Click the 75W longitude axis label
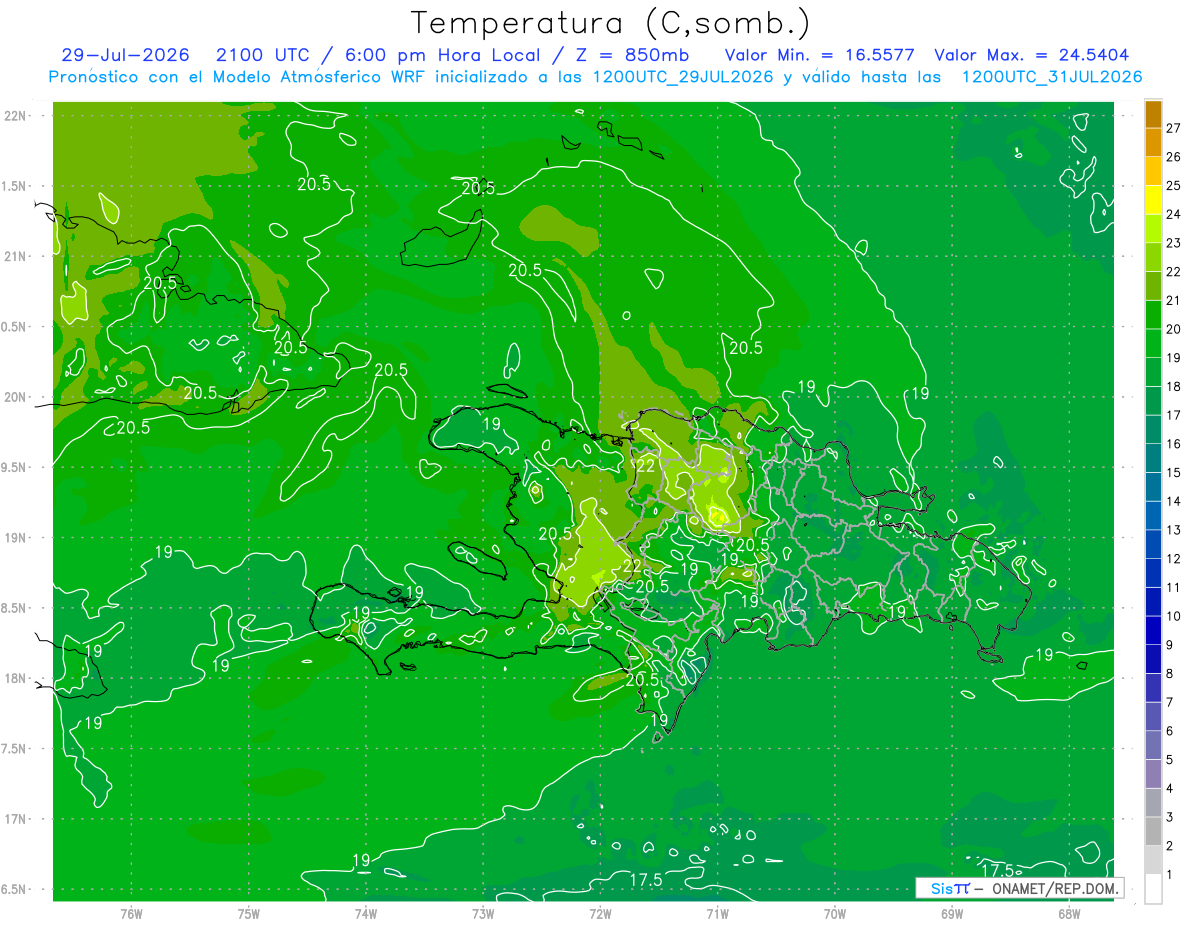Screen dimensions: 1200x927 (x=249, y=913)
